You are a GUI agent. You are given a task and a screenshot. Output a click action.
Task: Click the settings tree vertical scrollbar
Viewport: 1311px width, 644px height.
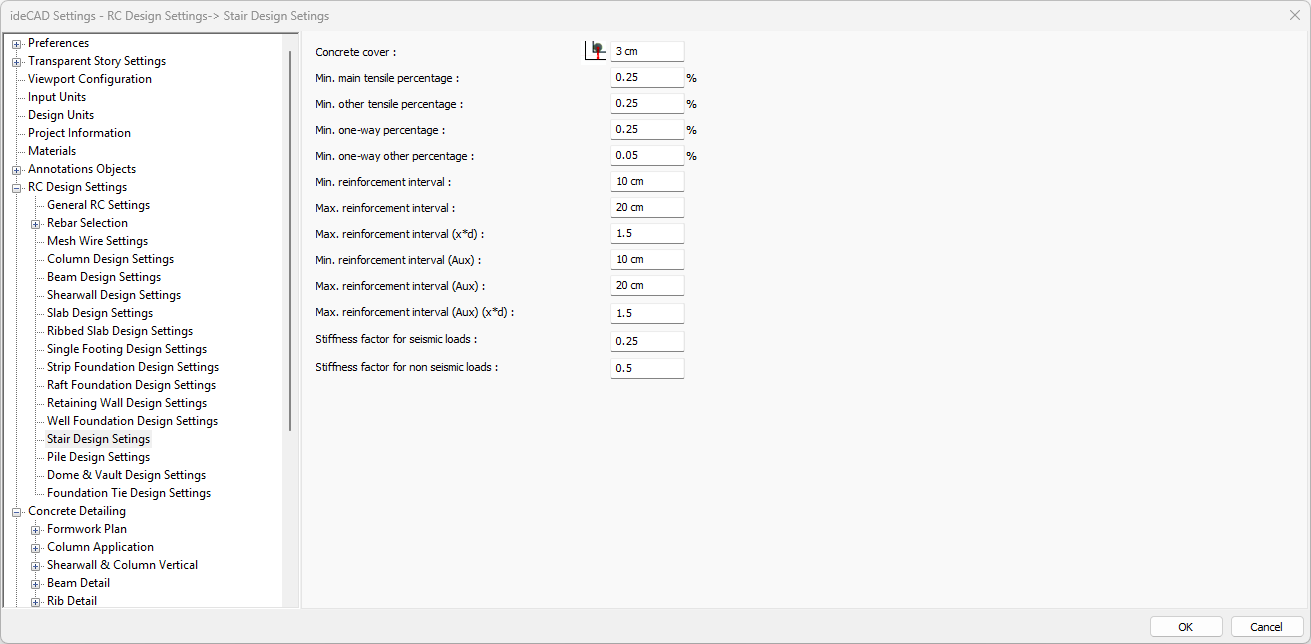(x=291, y=240)
